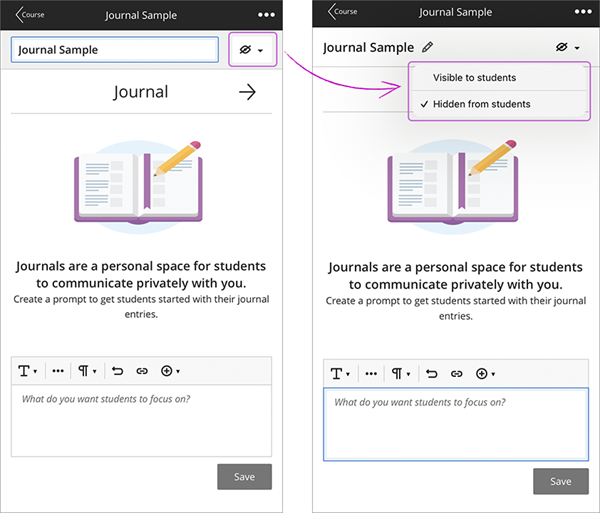Choose 'Hidden from students' menu option
600x513 pixels.
tap(481, 104)
